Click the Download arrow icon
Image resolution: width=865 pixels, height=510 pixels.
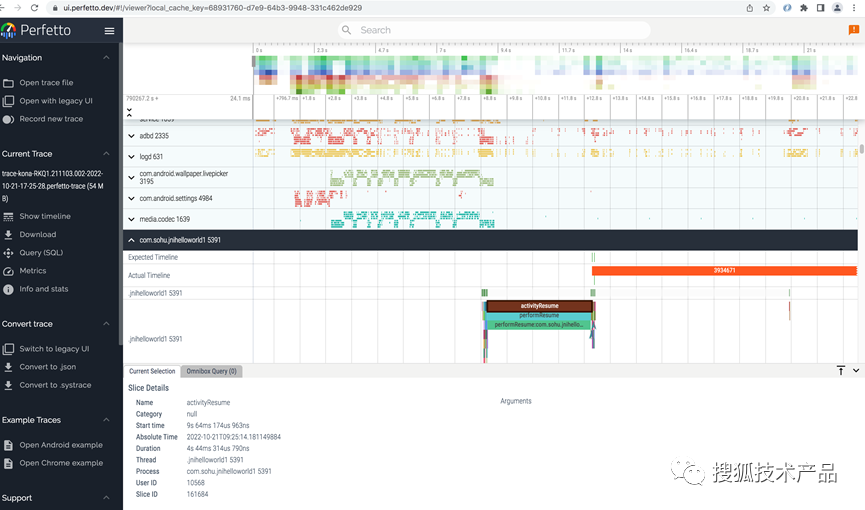click(8, 235)
